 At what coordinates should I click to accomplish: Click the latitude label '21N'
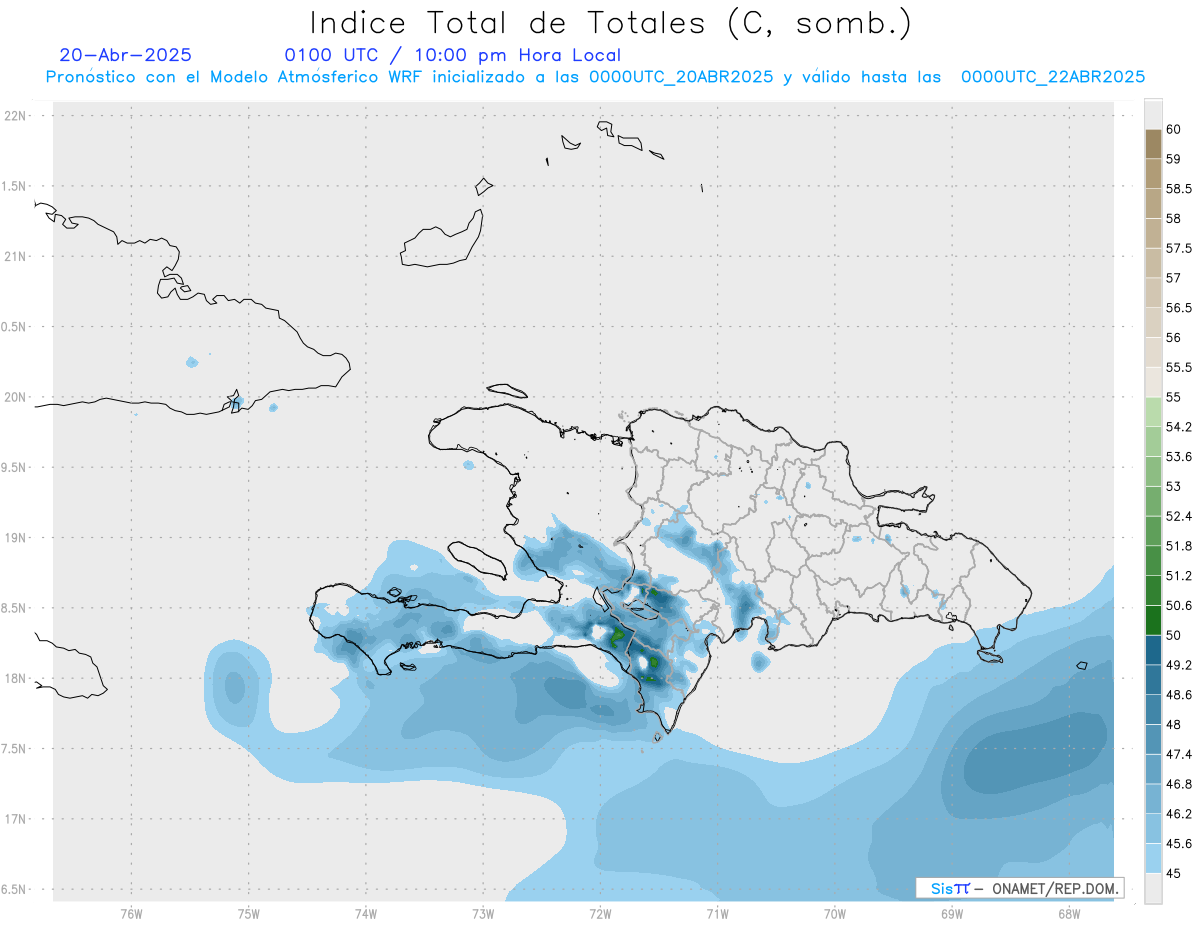pyautogui.click(x=15, y=257)
